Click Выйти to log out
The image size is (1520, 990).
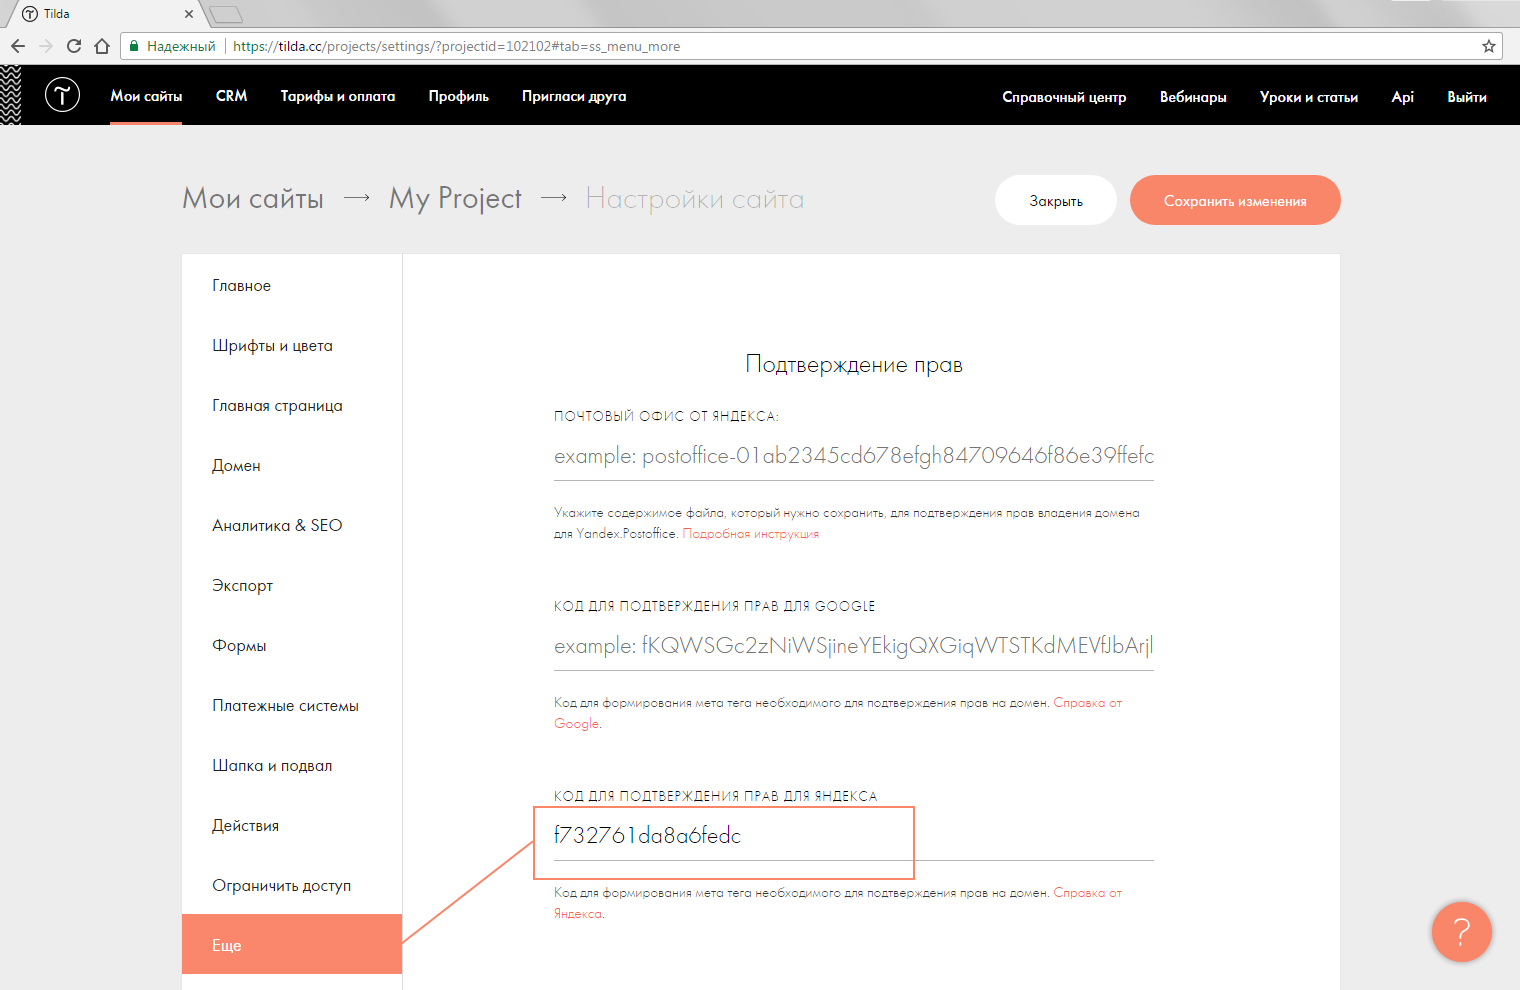1467,97
